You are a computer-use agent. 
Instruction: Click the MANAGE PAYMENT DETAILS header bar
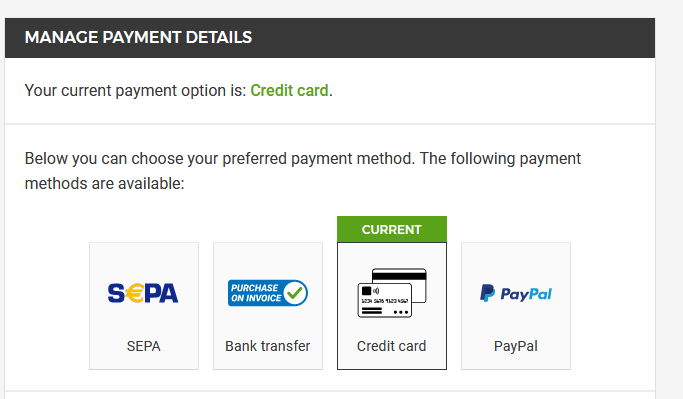click(x=330, y=38)
